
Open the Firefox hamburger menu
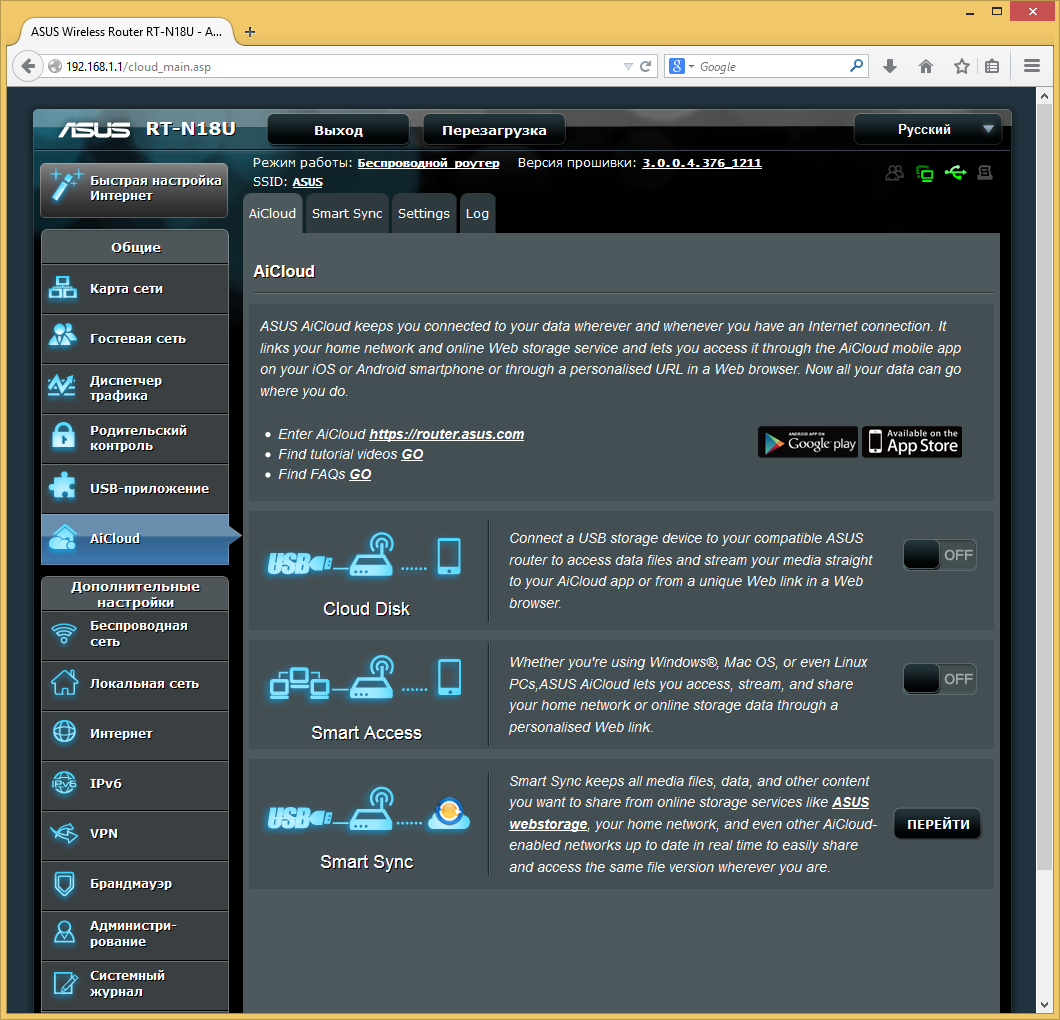click(1032, 66)
